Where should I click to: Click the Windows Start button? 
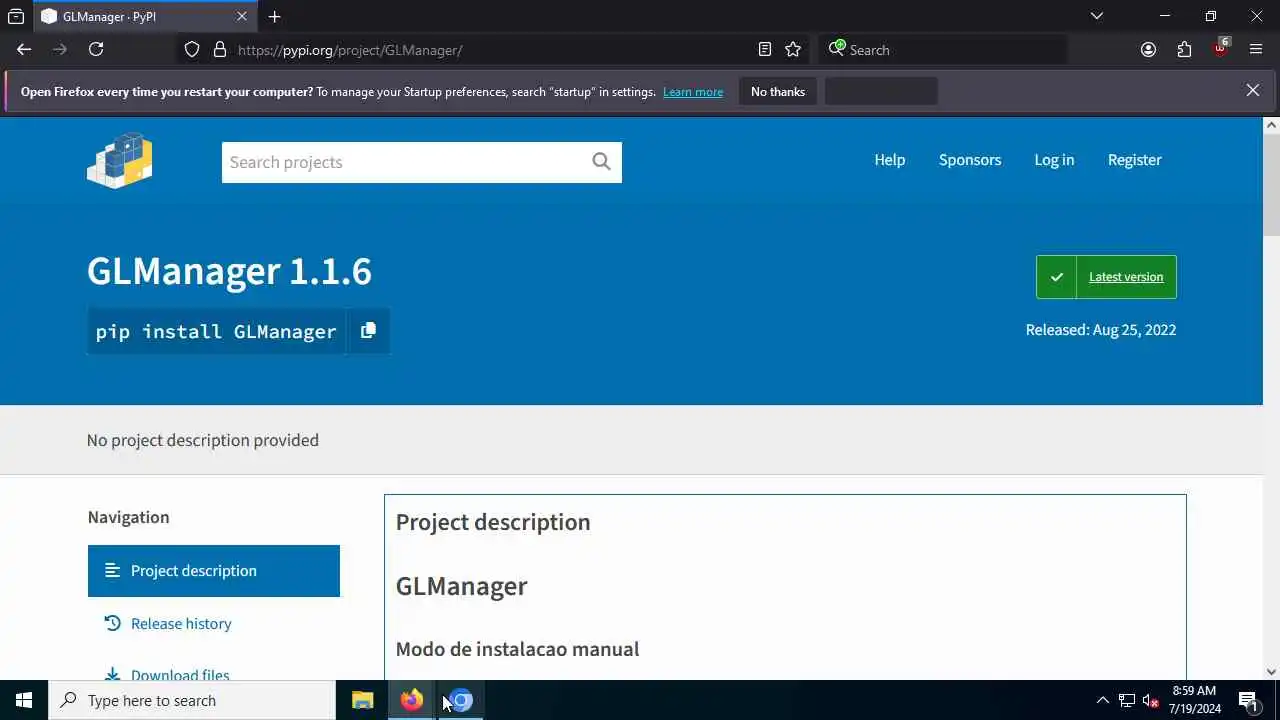(24, 700)
